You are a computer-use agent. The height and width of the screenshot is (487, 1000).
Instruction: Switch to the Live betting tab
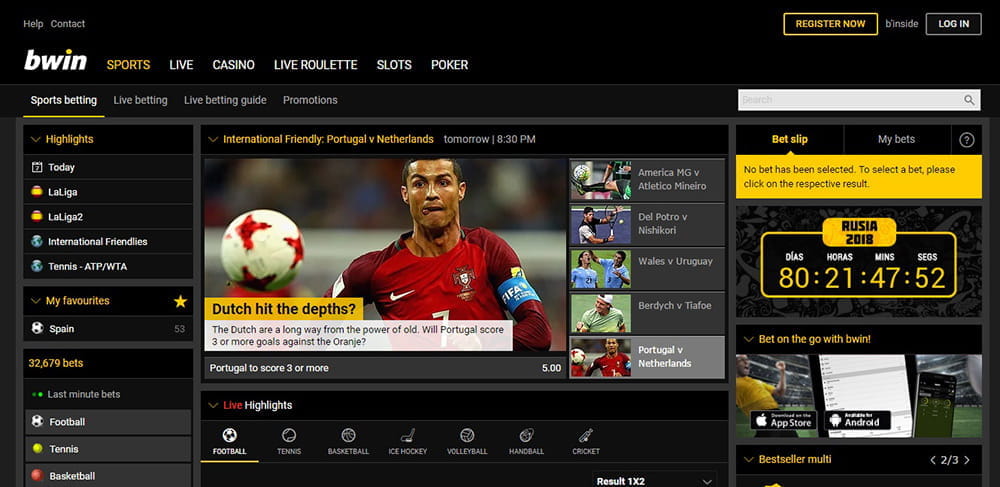pos(140,100)
